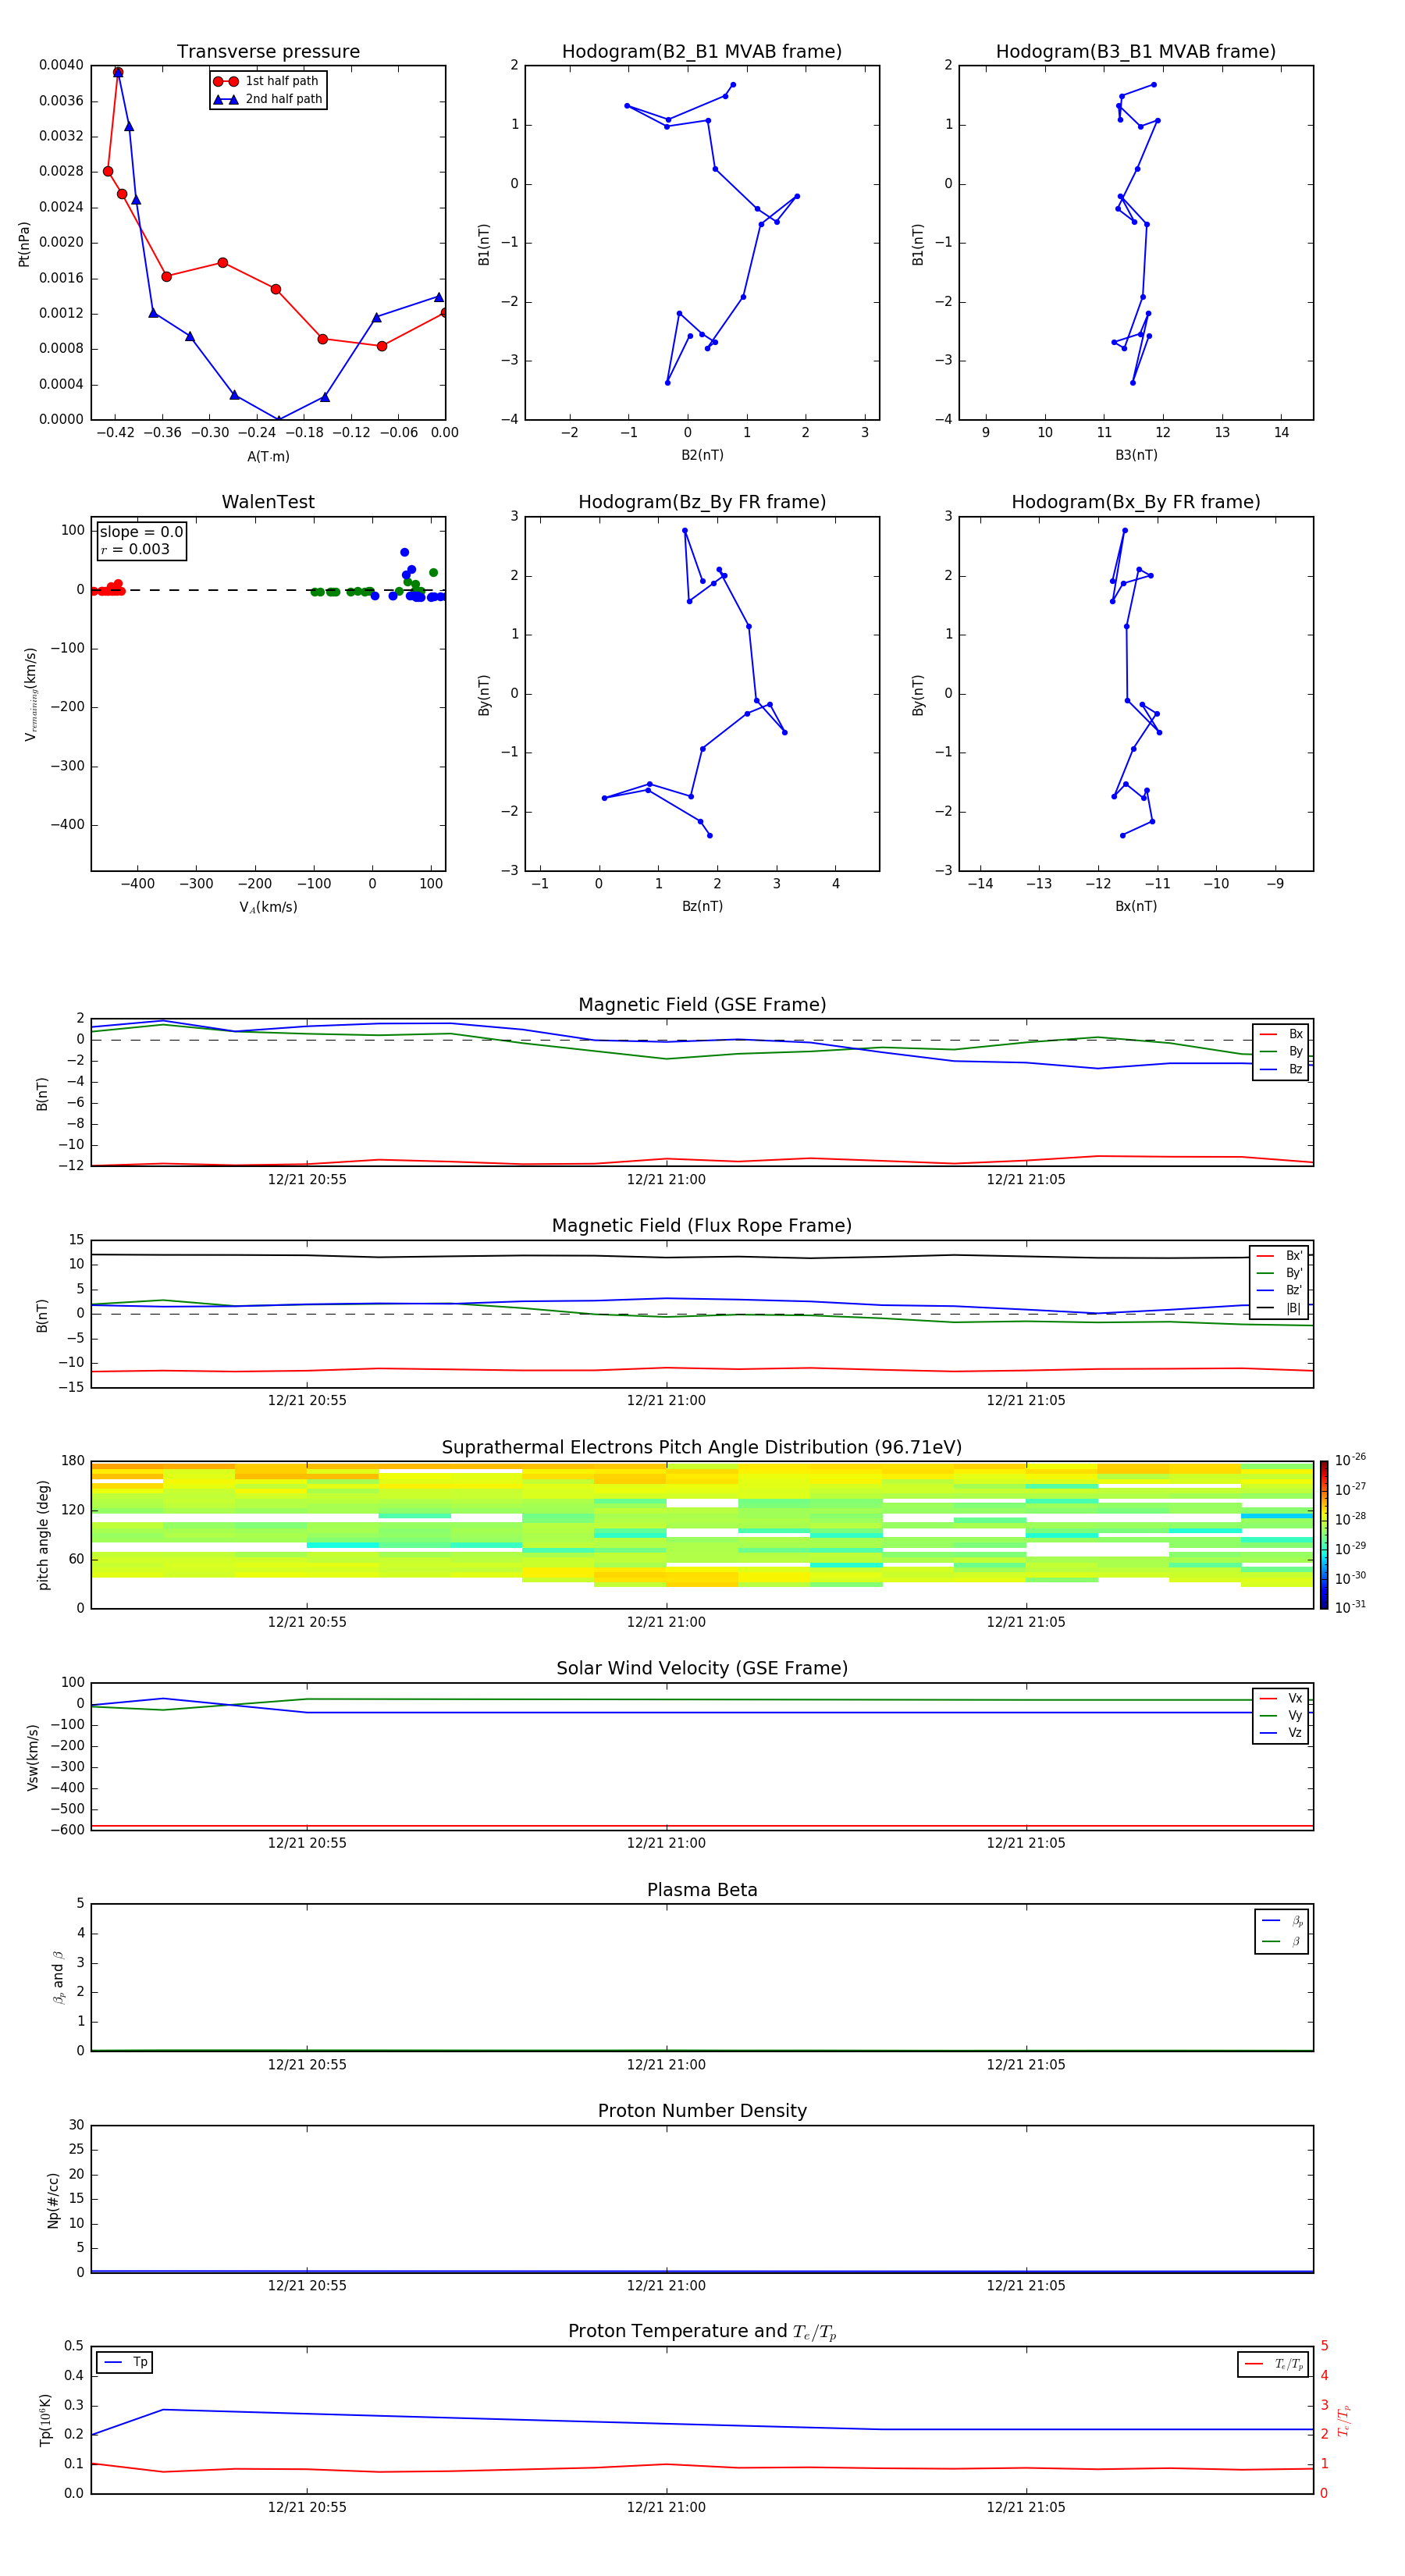Image resolution: width=1405 pixels, height=2576 pixels.
Task: Click the "Proton Temperature and Te/Tp" title
Action: [x=702, y=2332]
